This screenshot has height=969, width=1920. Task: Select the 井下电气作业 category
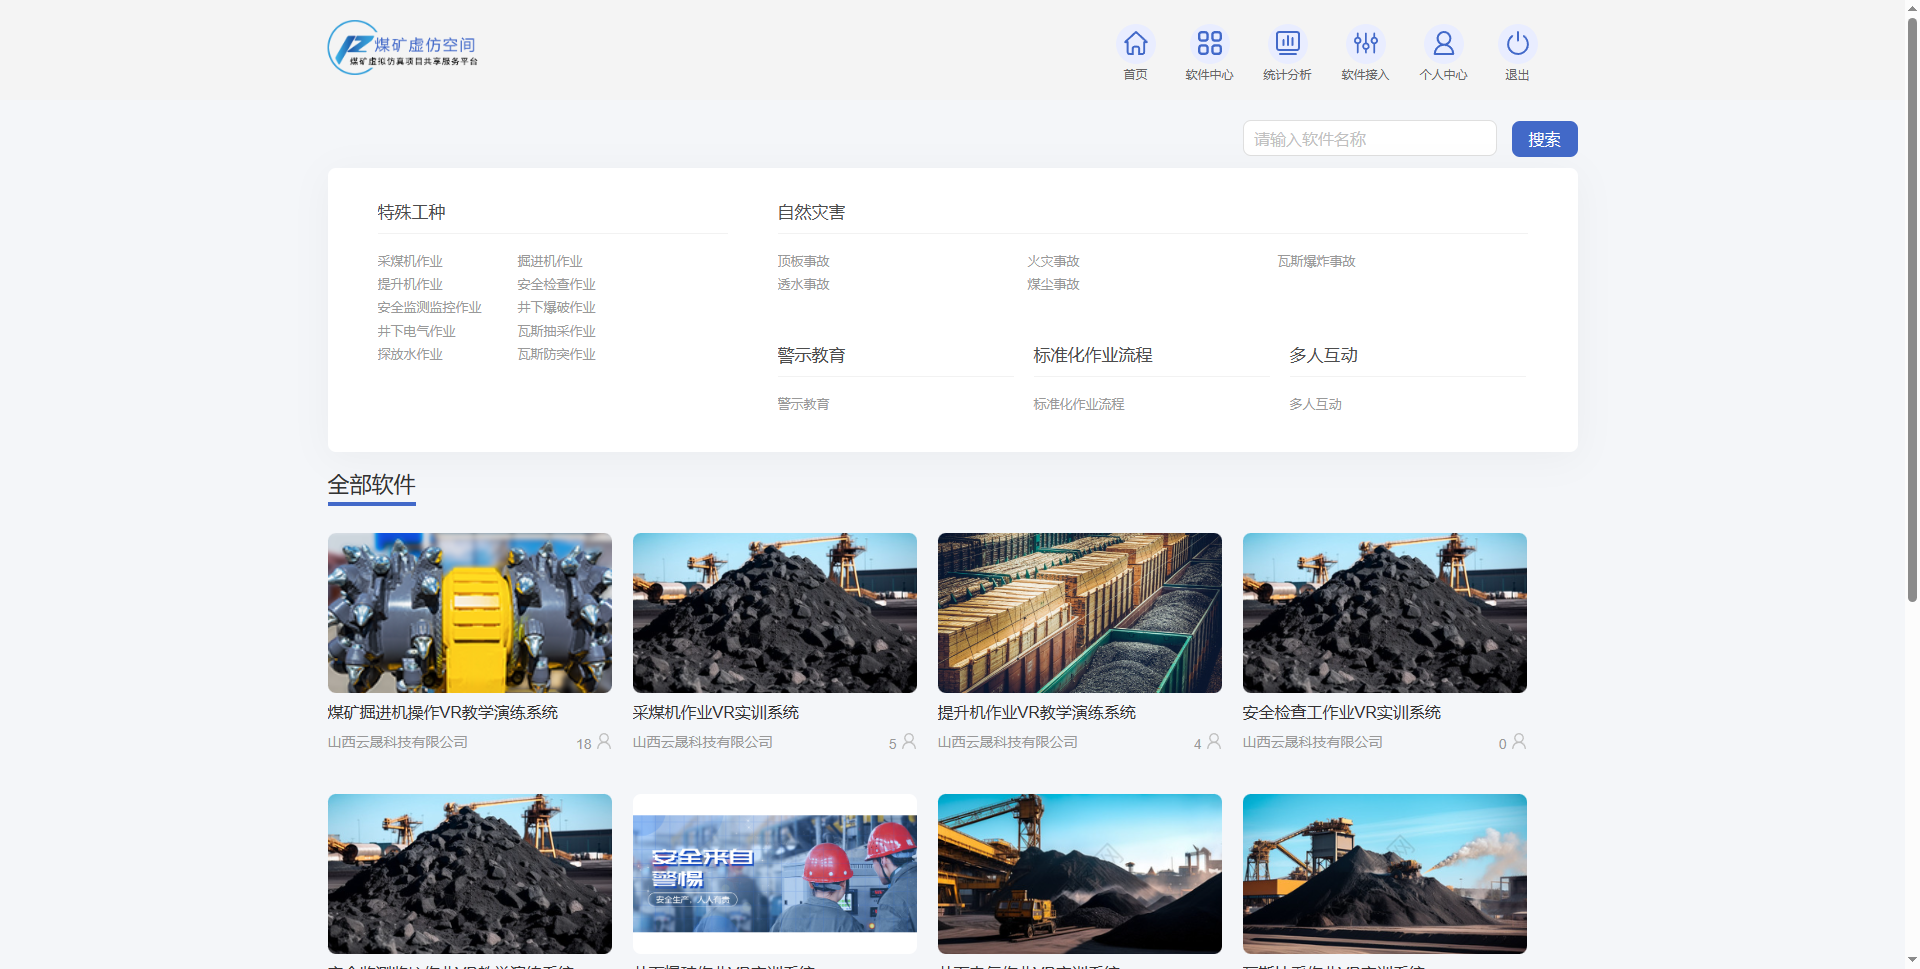coord(416,331)
